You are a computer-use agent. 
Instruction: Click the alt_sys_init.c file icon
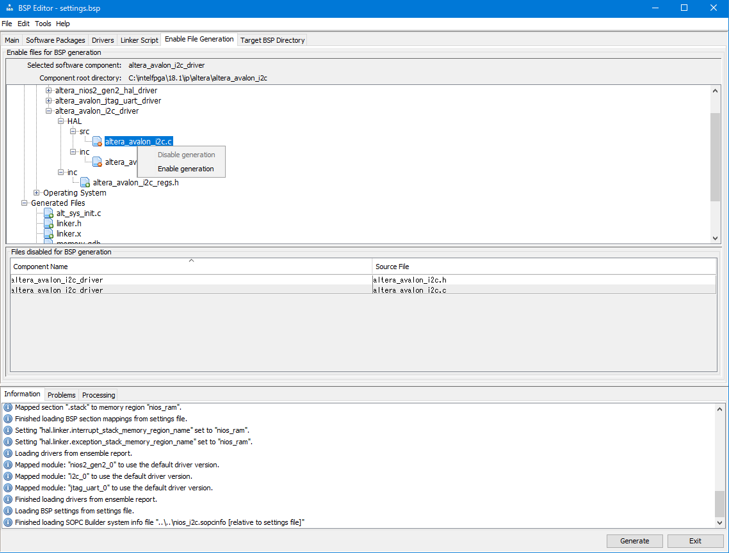[x=48, y=213]
